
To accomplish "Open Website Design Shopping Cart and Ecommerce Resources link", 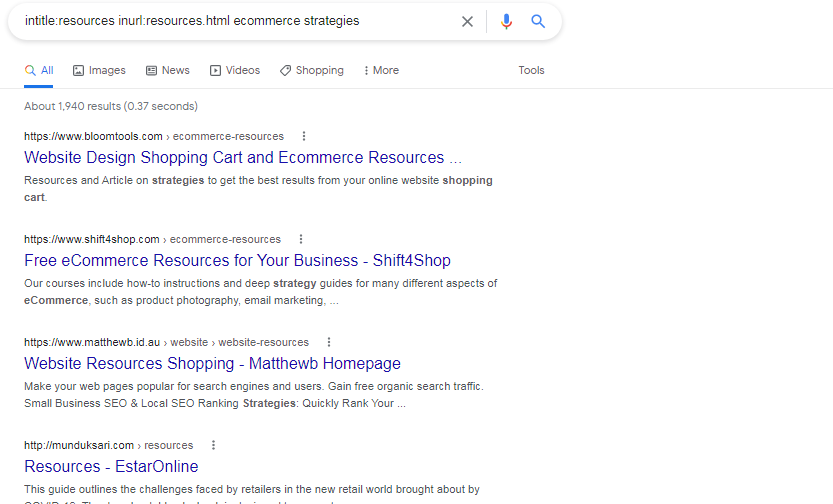I will [242, 157].
